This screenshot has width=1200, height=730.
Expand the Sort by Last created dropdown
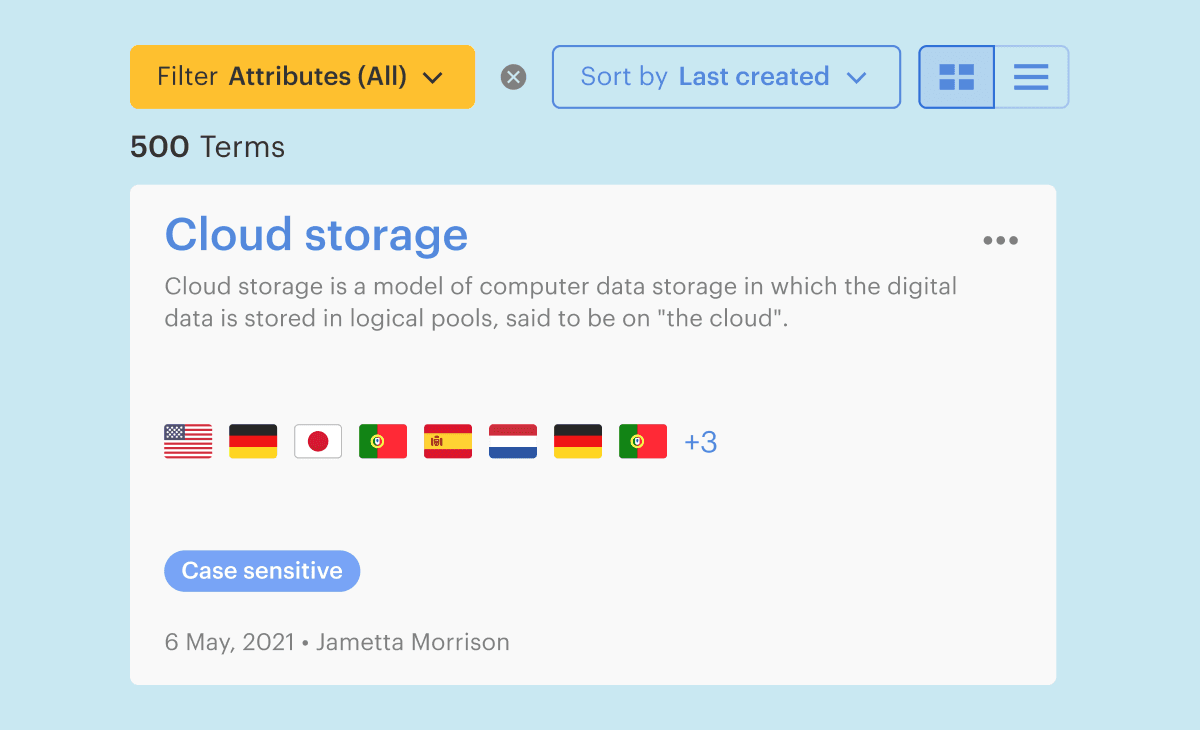[x=725, y=77]
